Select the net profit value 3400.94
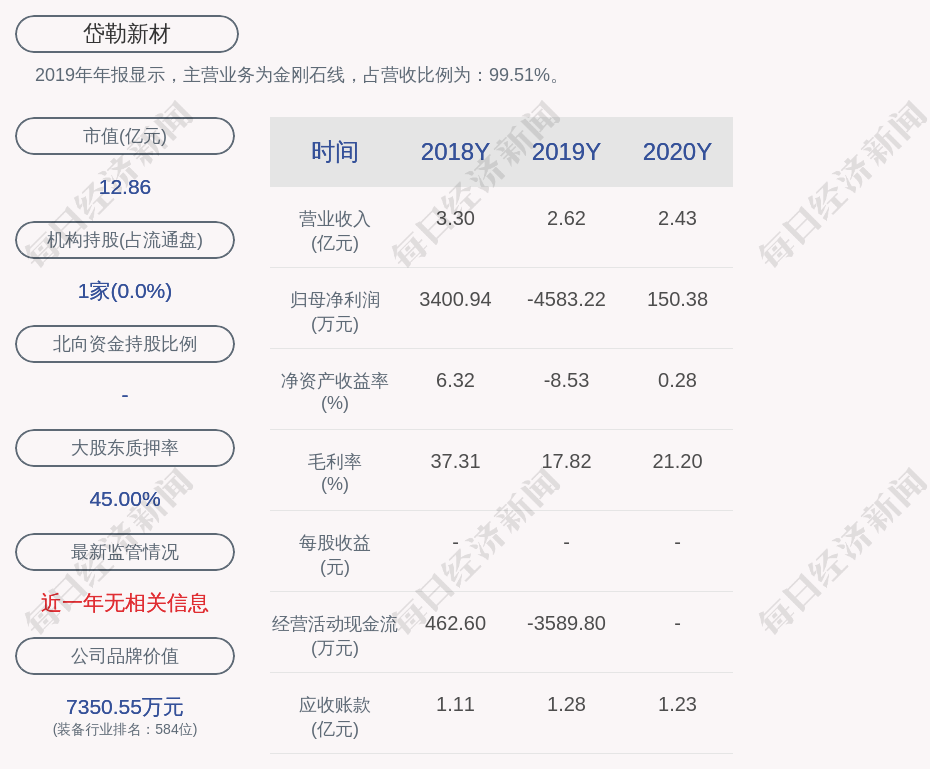The width and height of the screenshot is (930, 769). click(x=456, y=299)
